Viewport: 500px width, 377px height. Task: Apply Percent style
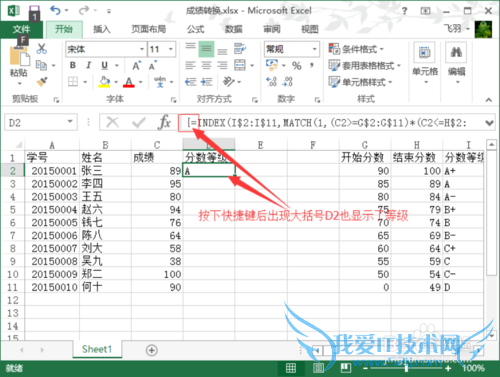pyautogui.click(x=296, y=65)
